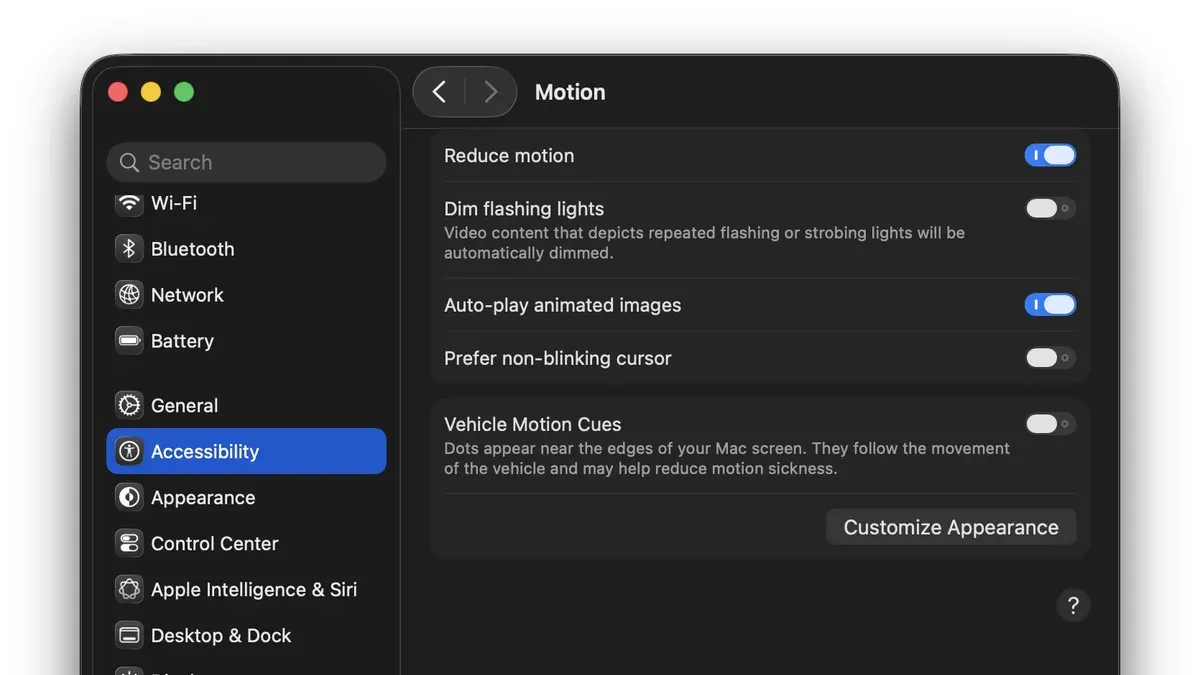The width and height of the screenshot is (1200, 675).
Task: Click the Apple Intelligence & Siri icon
Action: point(129,589)
